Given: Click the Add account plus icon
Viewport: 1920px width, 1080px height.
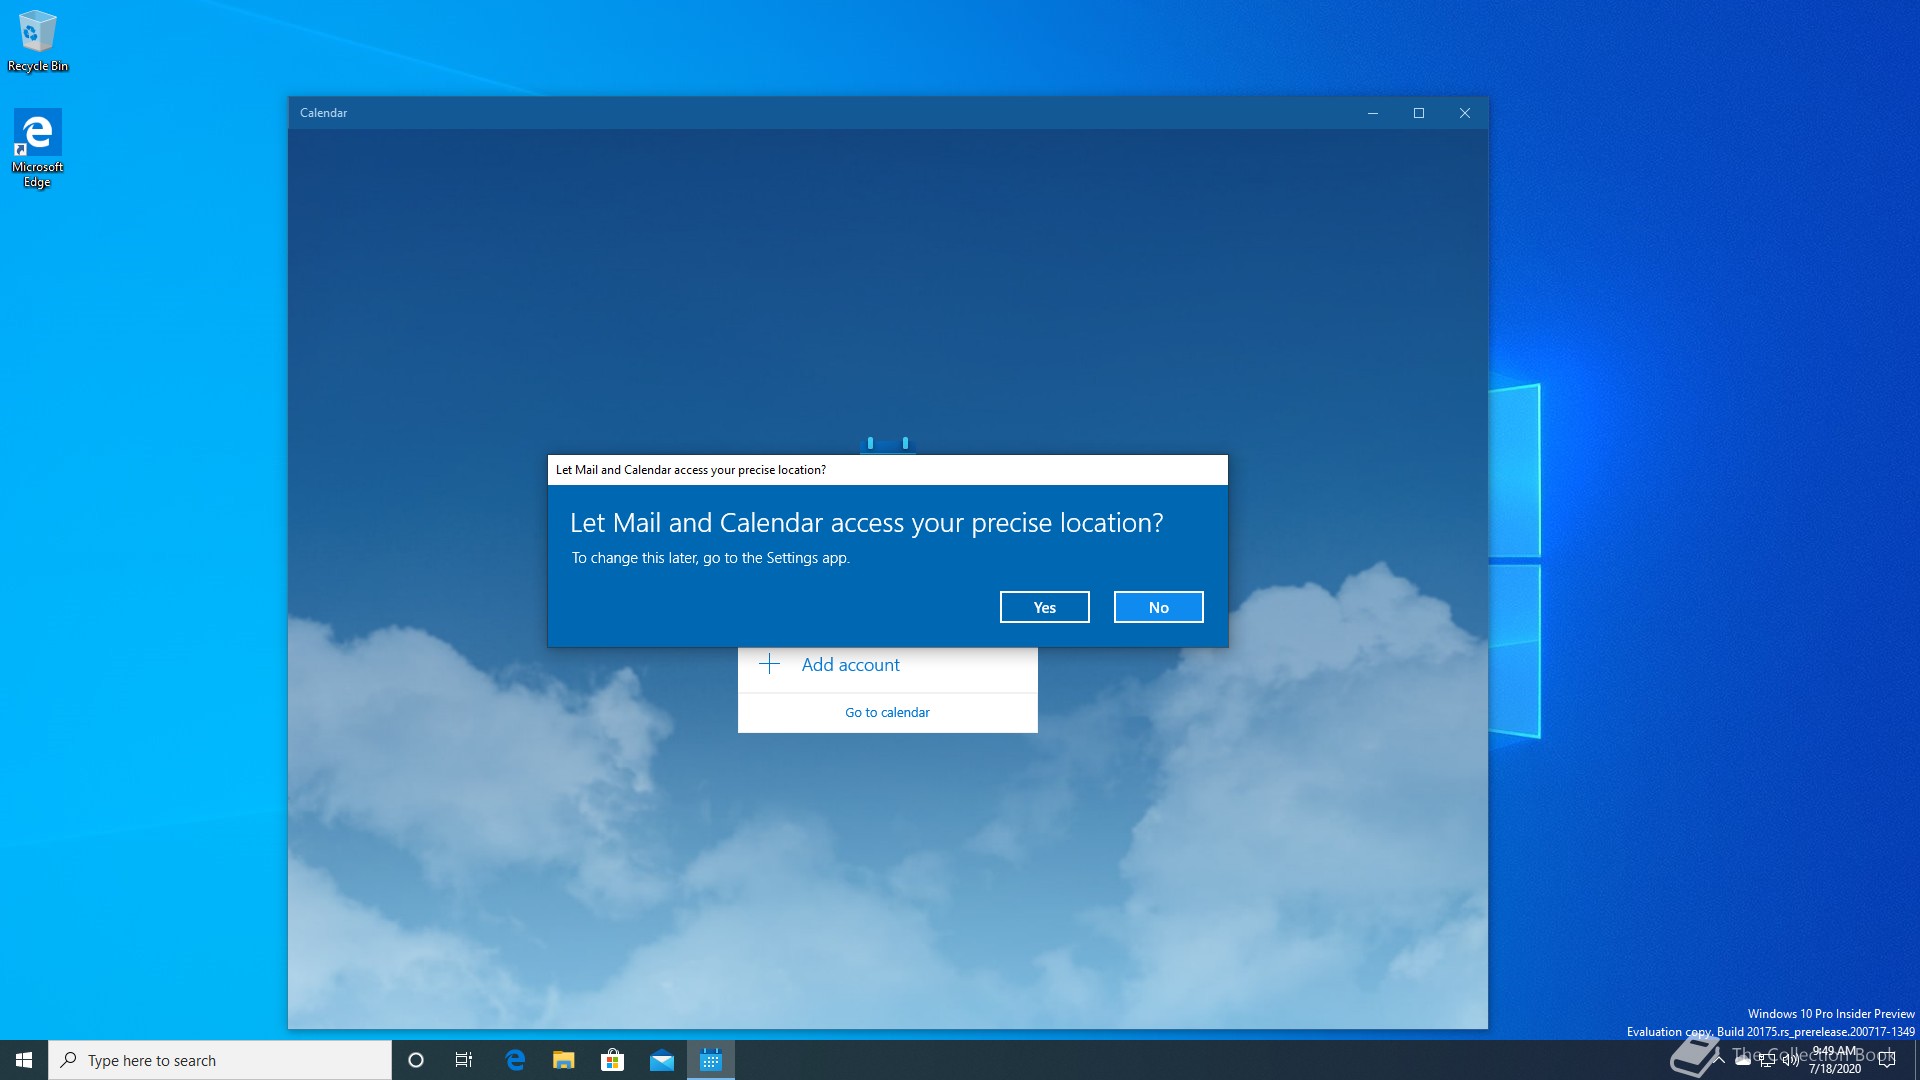Looking at the screenshot, I should coord(769,664).
